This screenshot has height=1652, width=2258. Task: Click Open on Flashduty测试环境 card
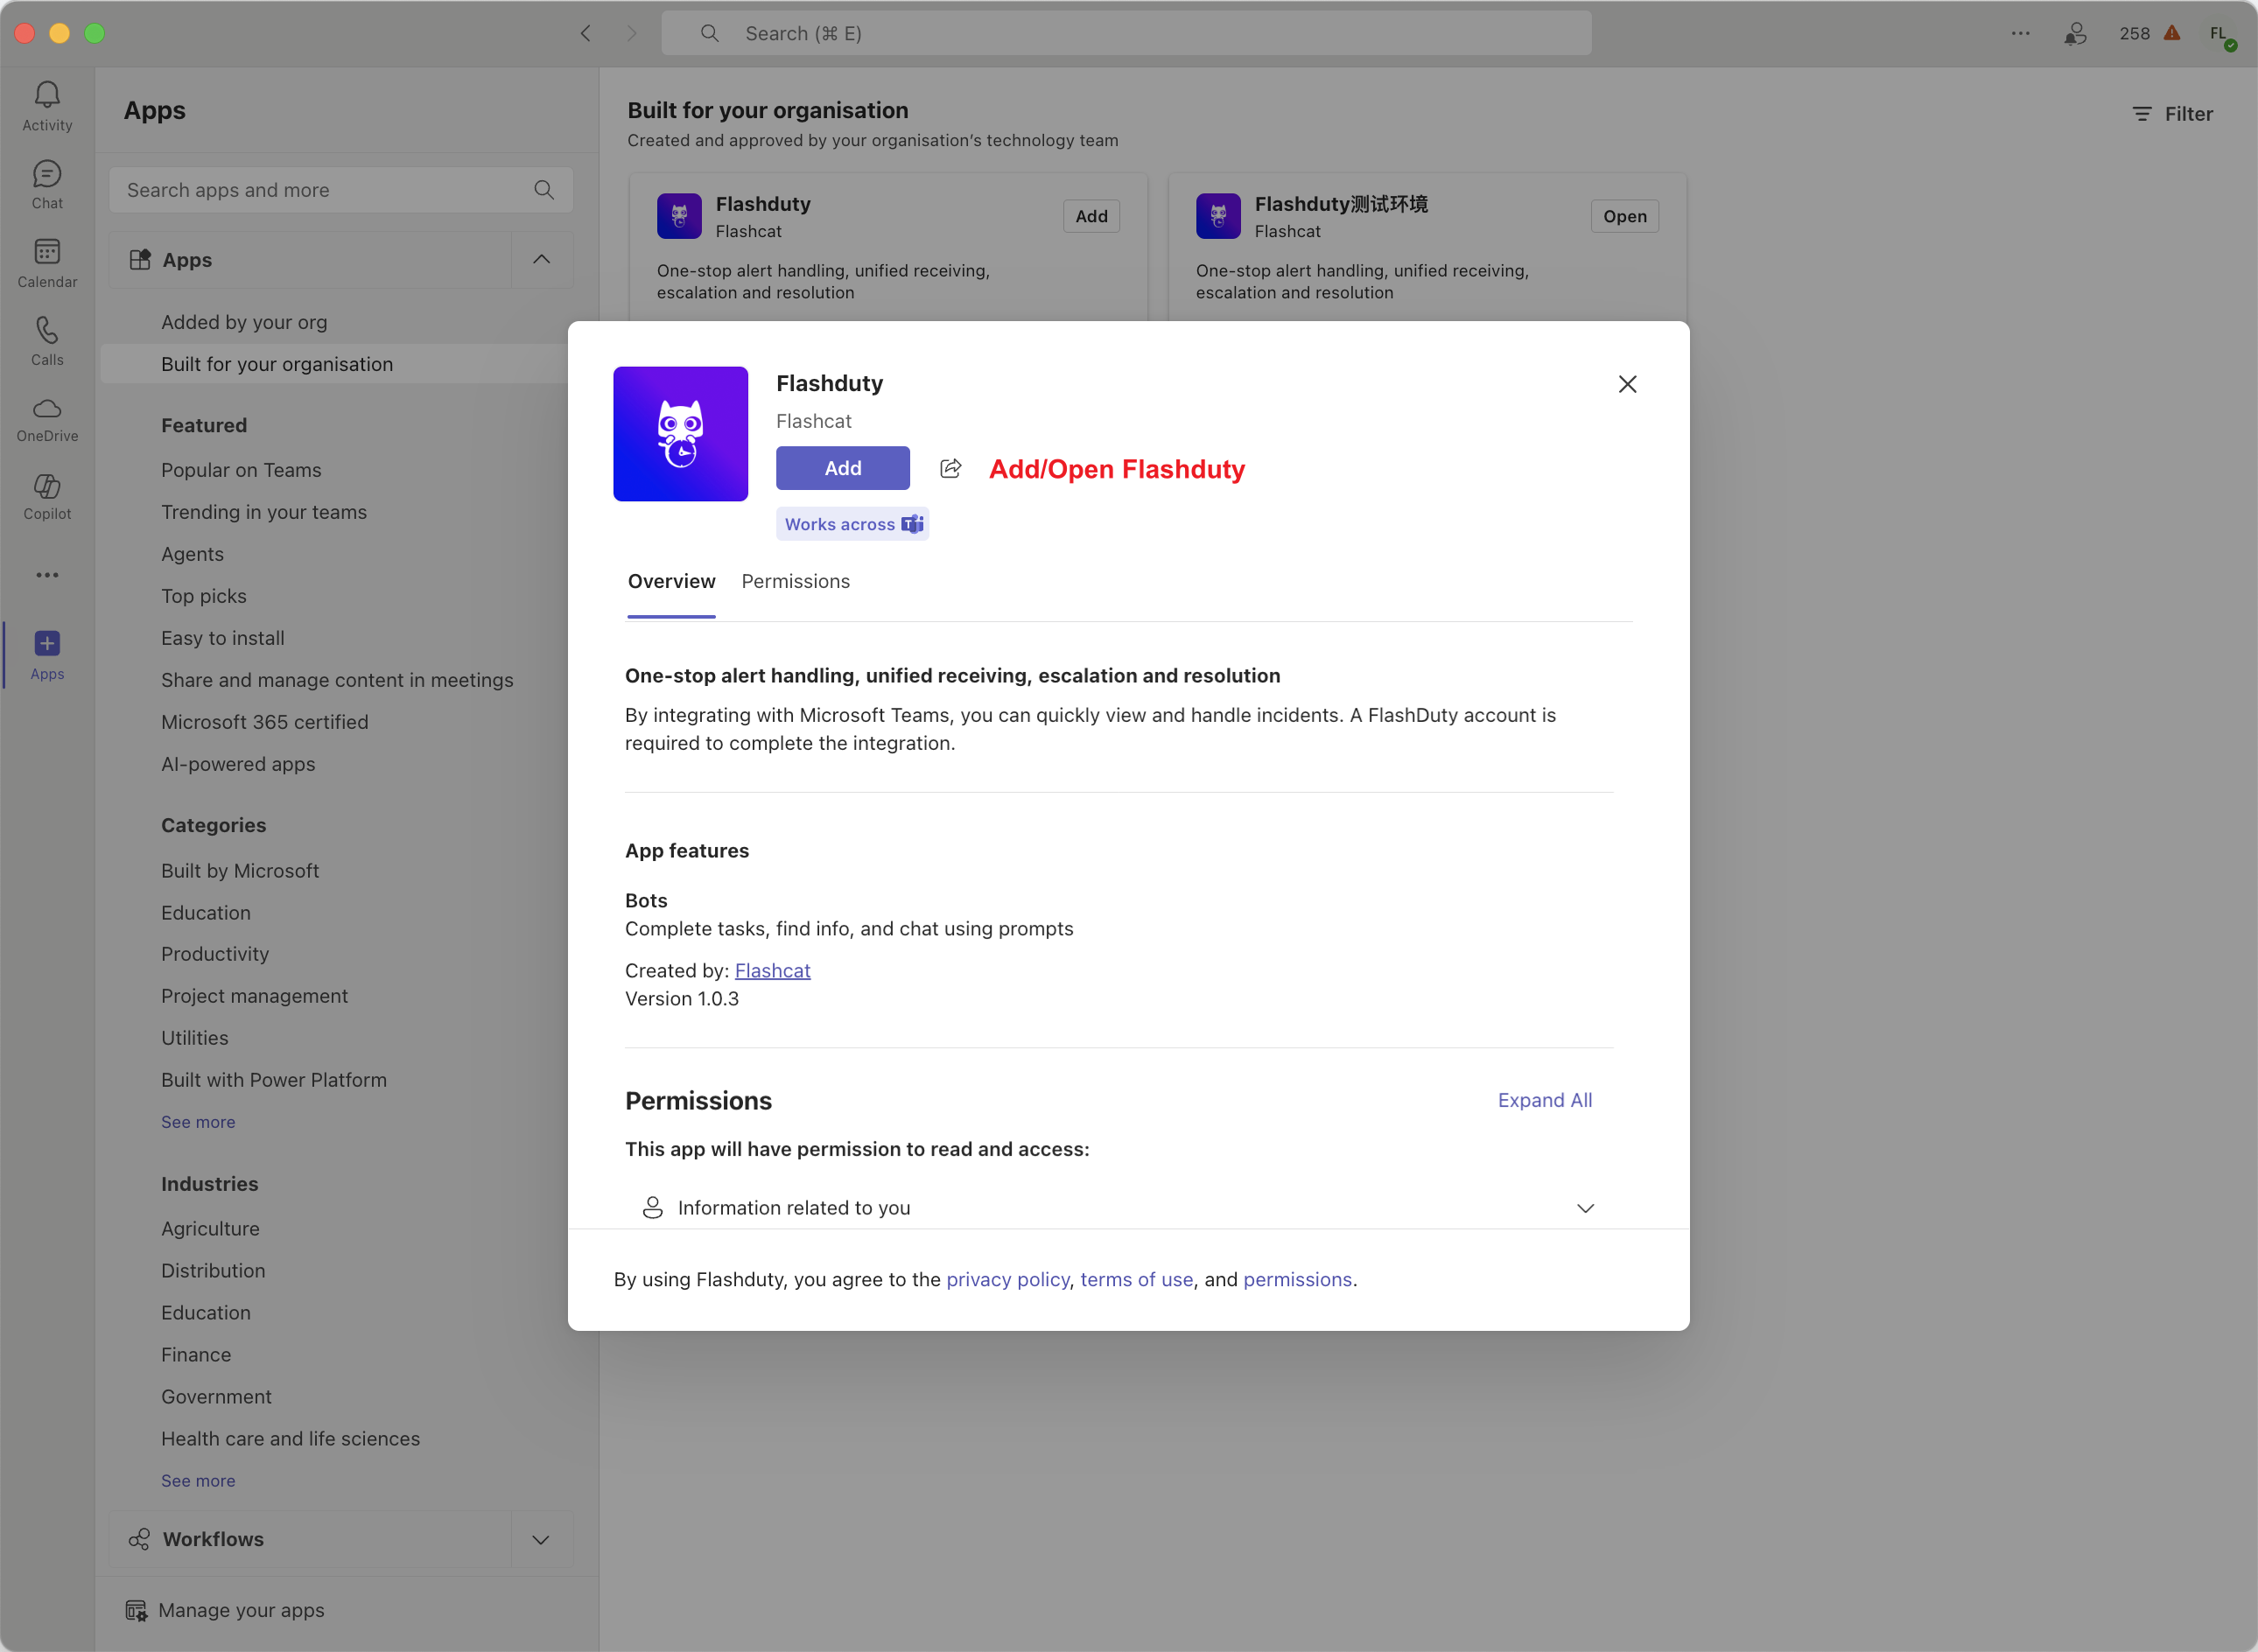[1624, 216]
